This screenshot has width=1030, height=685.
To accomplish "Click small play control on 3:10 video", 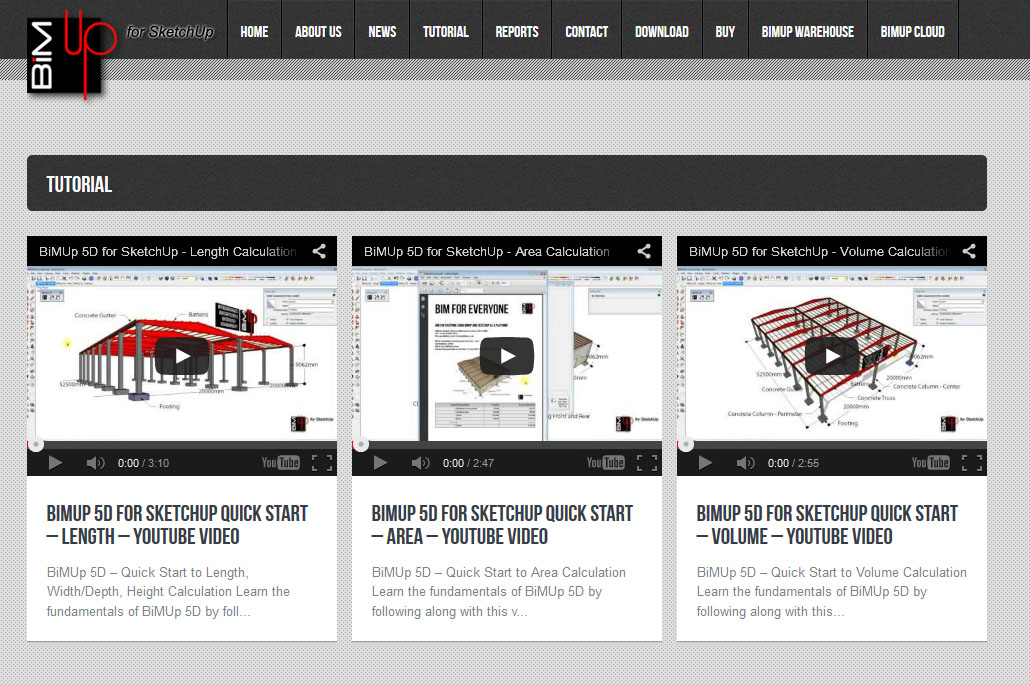I will [55, 463].
